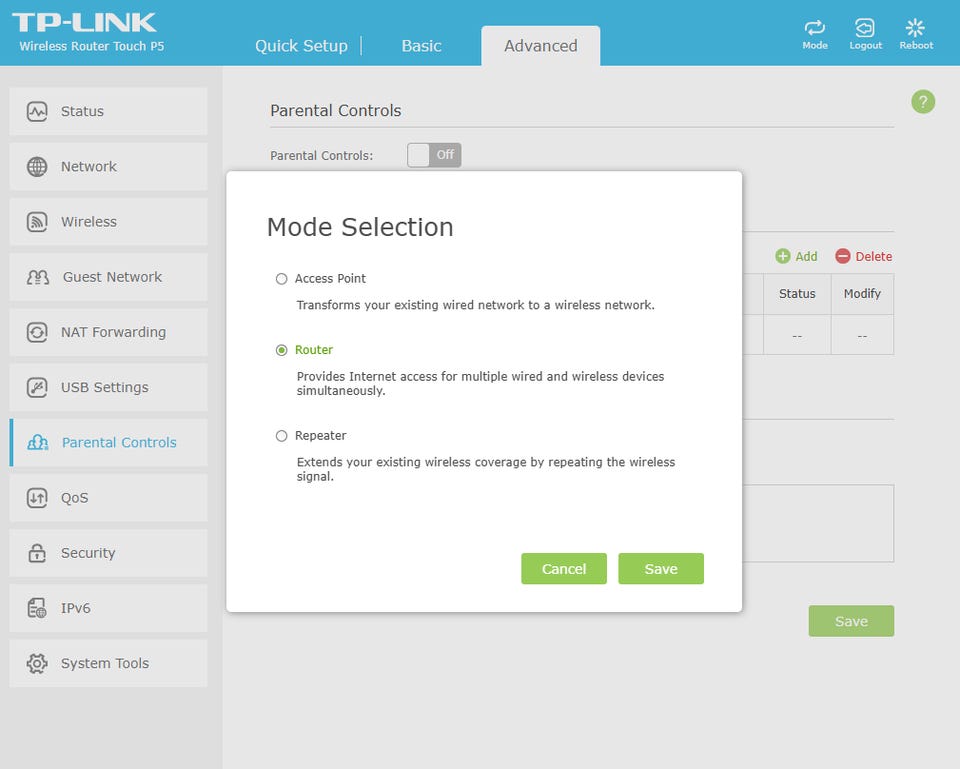Image resolution: width=960 pixels, height=769 pixels.
Task: Click the IPv6 menu label
Action: pos(75,608)
